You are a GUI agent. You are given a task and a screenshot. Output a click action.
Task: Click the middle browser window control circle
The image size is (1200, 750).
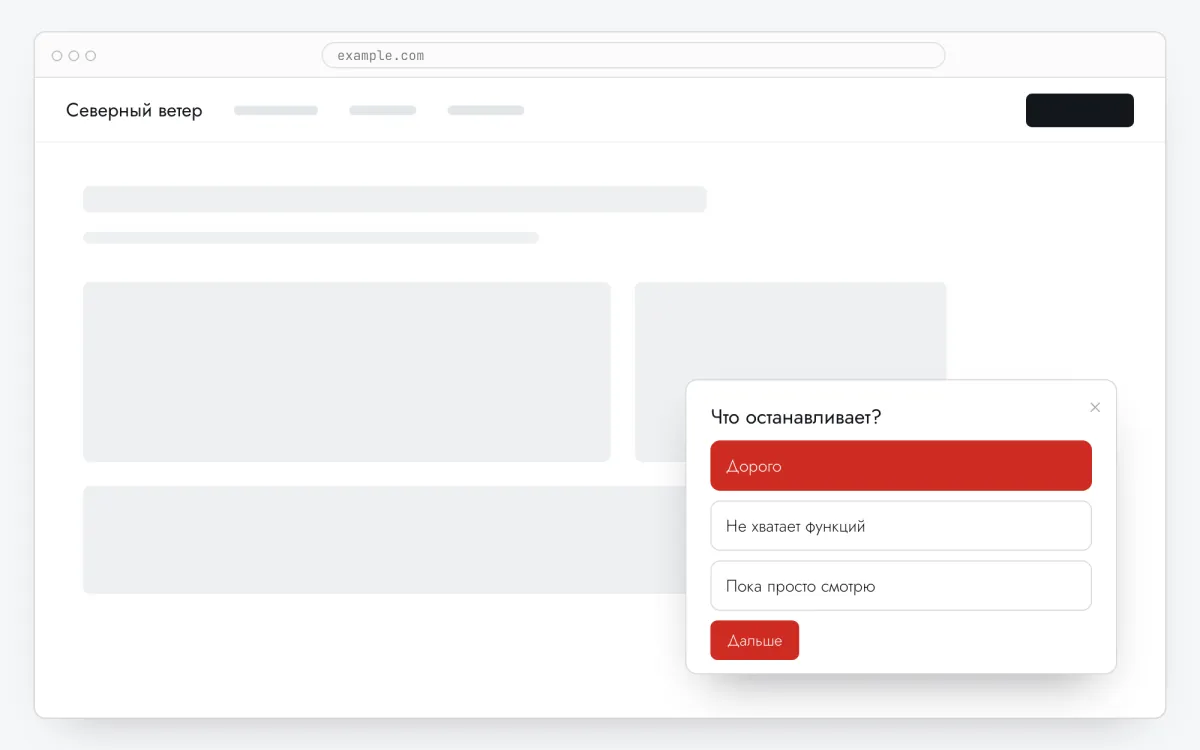click(x=74, y=56)
